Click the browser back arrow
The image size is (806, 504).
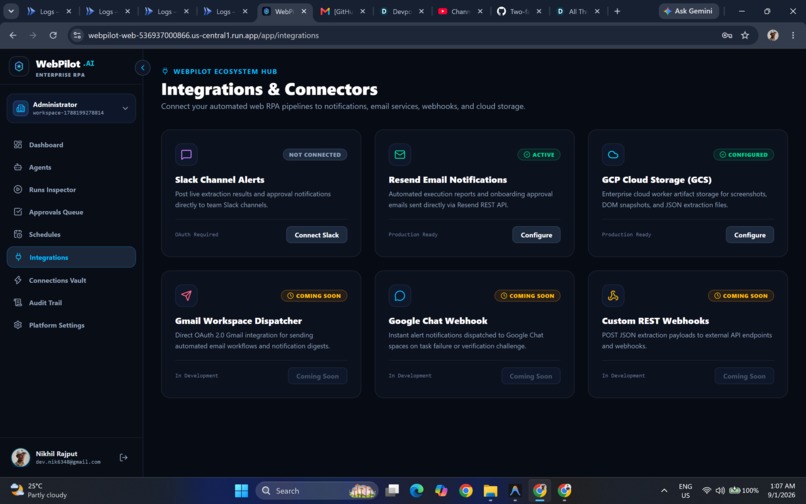coord(13,35)
